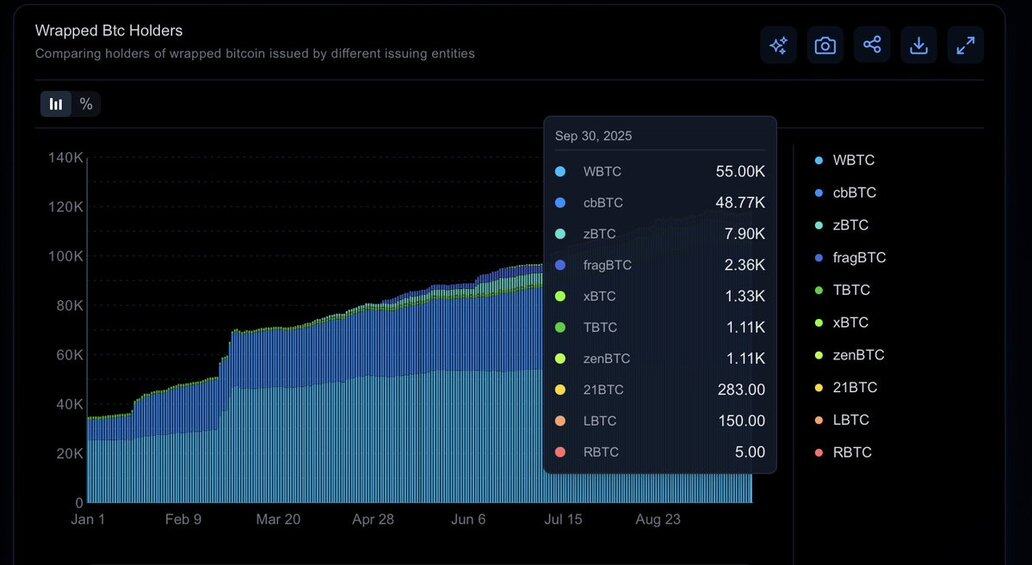This screenshot has width=1032, height=565.
Task: Click the Wrapped Btc Holders title
Action: click(x=109, y=31)
